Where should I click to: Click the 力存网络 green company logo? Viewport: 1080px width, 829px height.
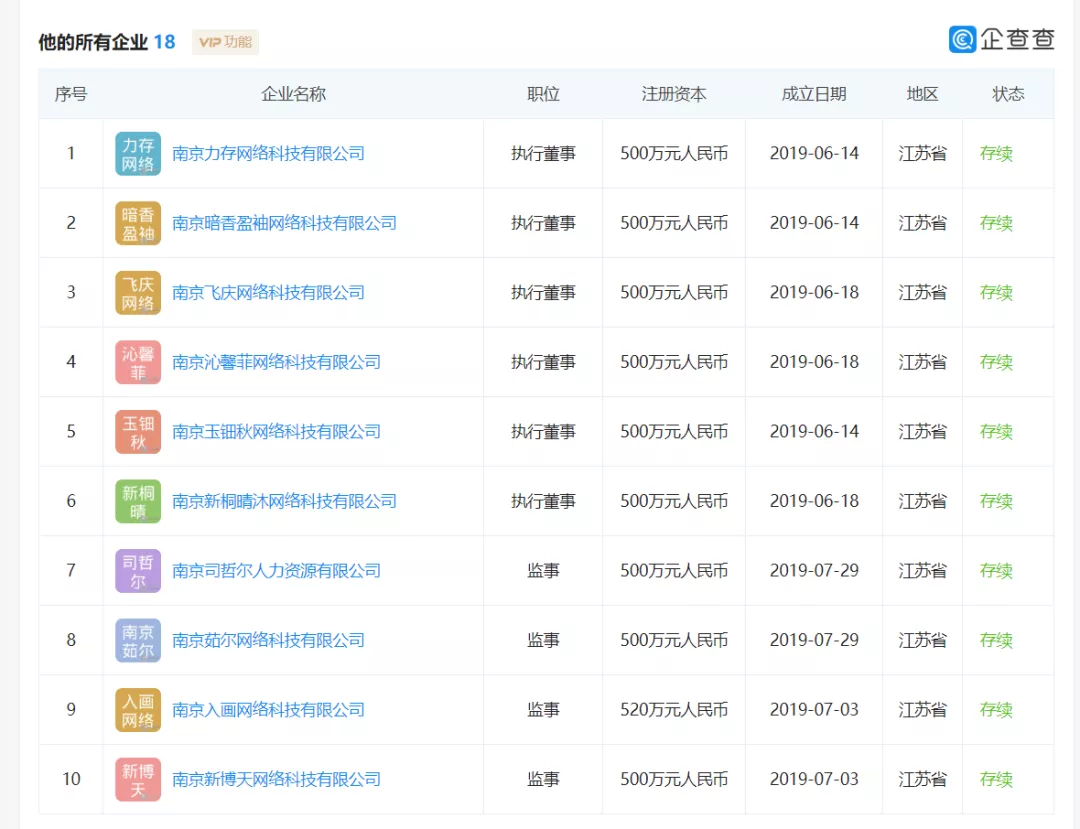137,153
